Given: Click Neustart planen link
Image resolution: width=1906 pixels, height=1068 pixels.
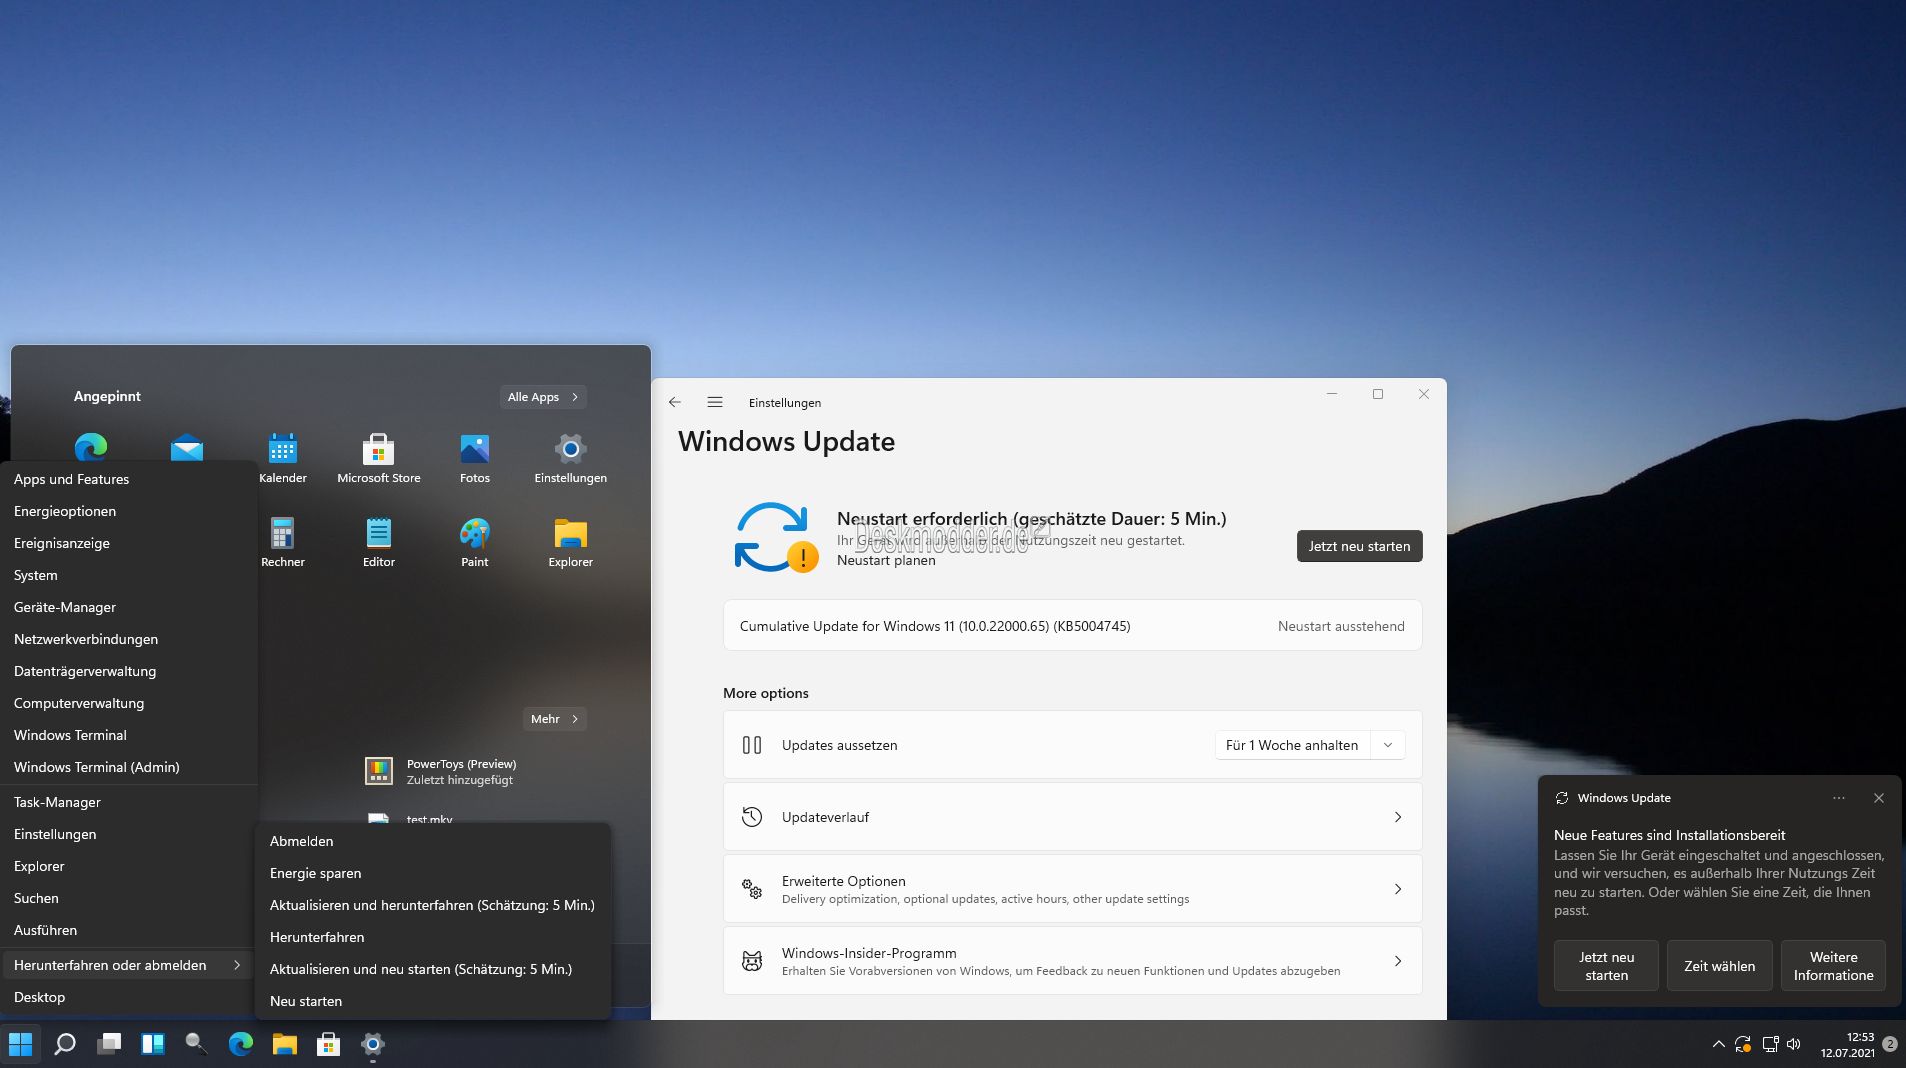Looking at the screenshot, I should pyautogui.click(x=886, y=560).
